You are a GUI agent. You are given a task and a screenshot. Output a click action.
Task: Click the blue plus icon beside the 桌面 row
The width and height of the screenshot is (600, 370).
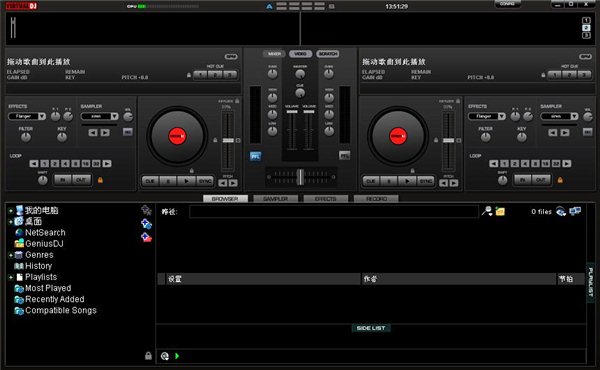[146, 223]
